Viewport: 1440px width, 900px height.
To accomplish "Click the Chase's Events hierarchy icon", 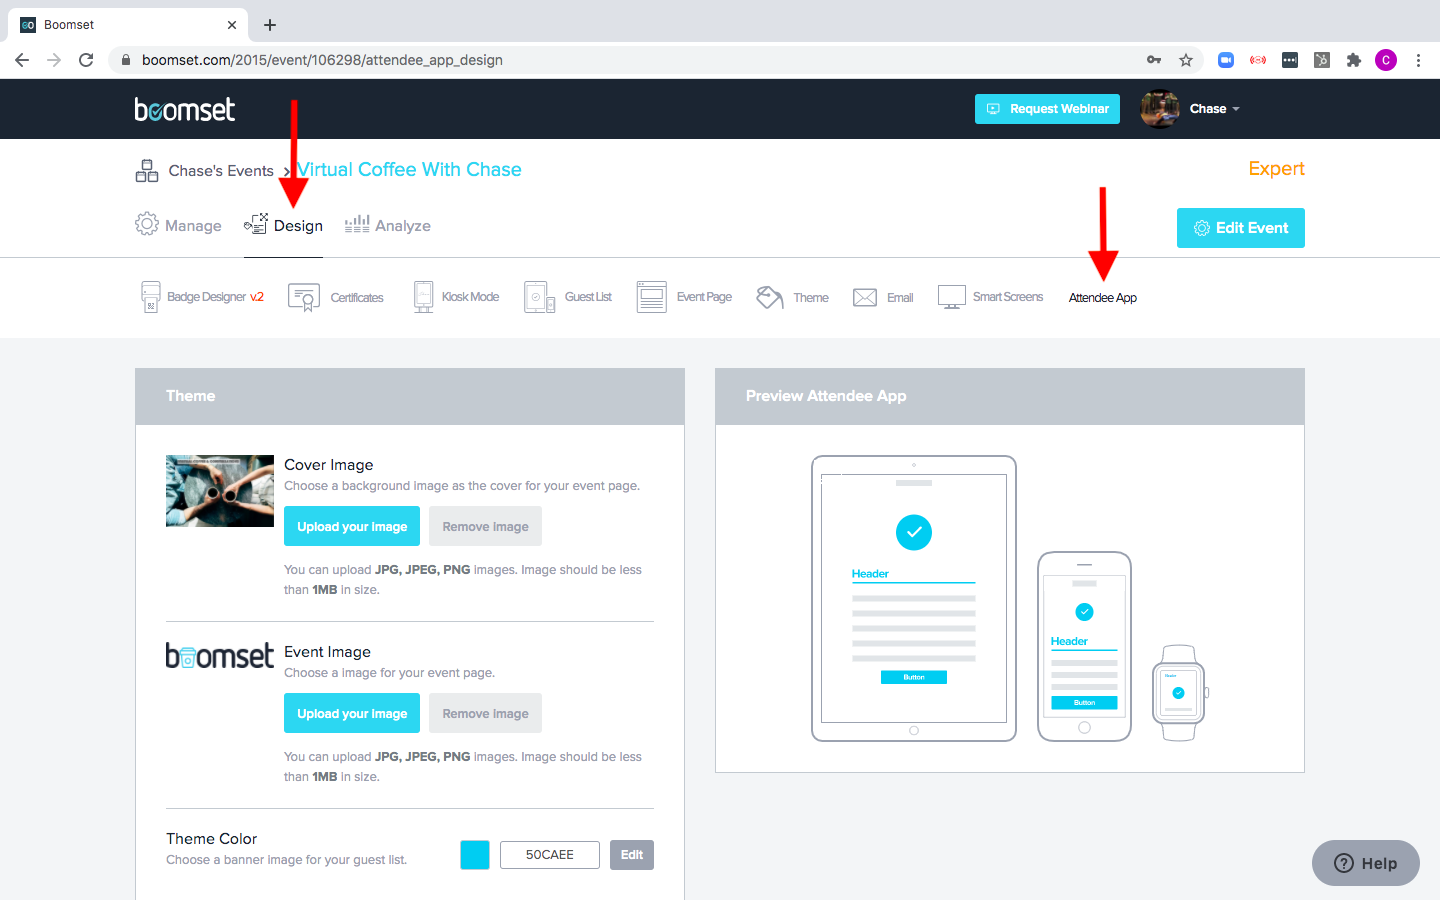I will coord(147,170).
